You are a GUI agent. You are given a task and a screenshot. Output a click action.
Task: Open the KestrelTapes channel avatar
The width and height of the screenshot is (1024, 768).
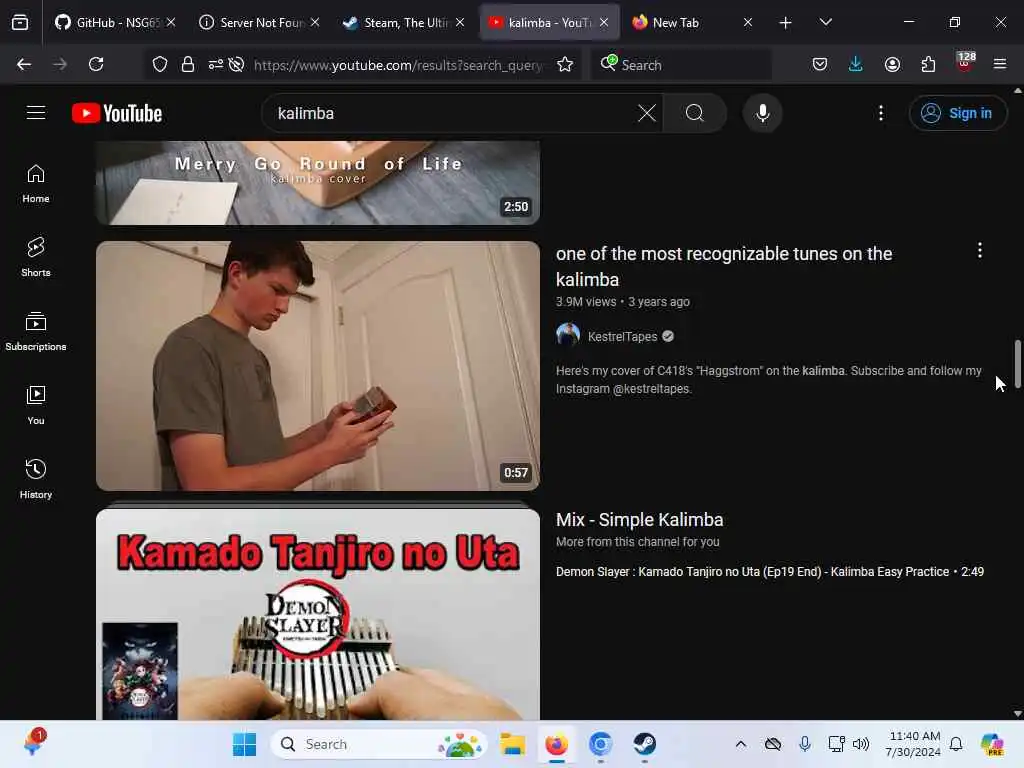click(x=568, y=336)
